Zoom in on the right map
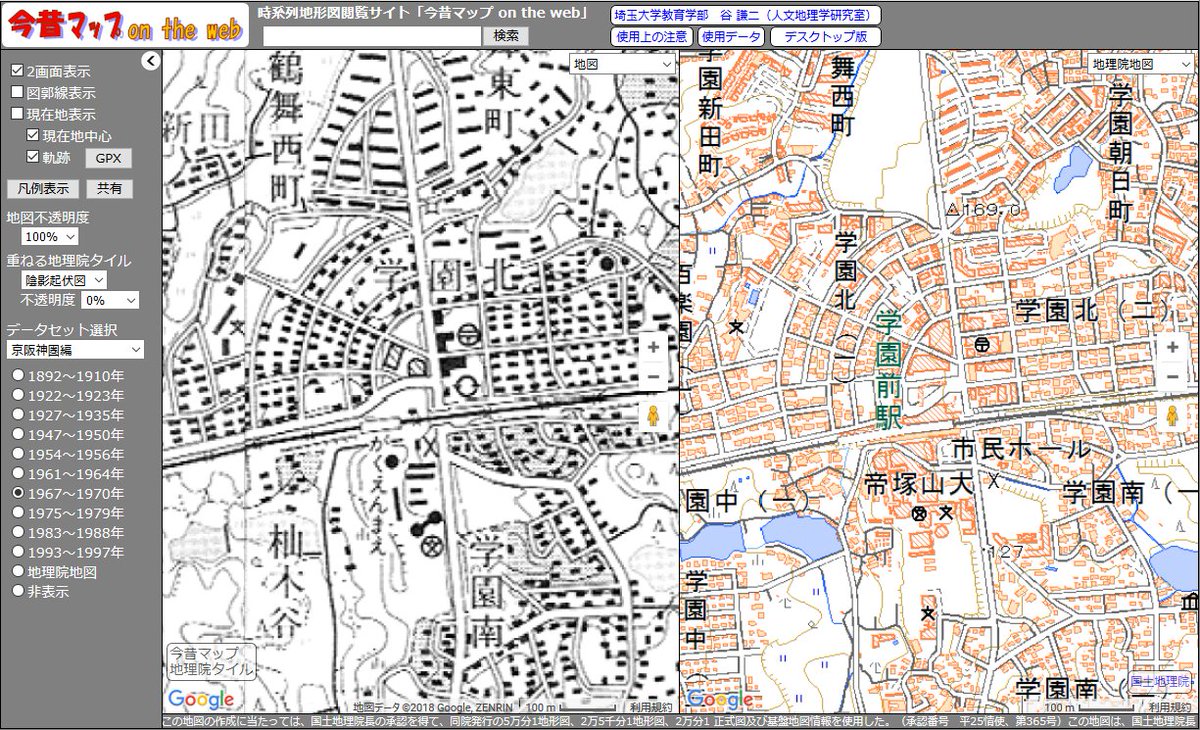 (x=1172, y=347)
